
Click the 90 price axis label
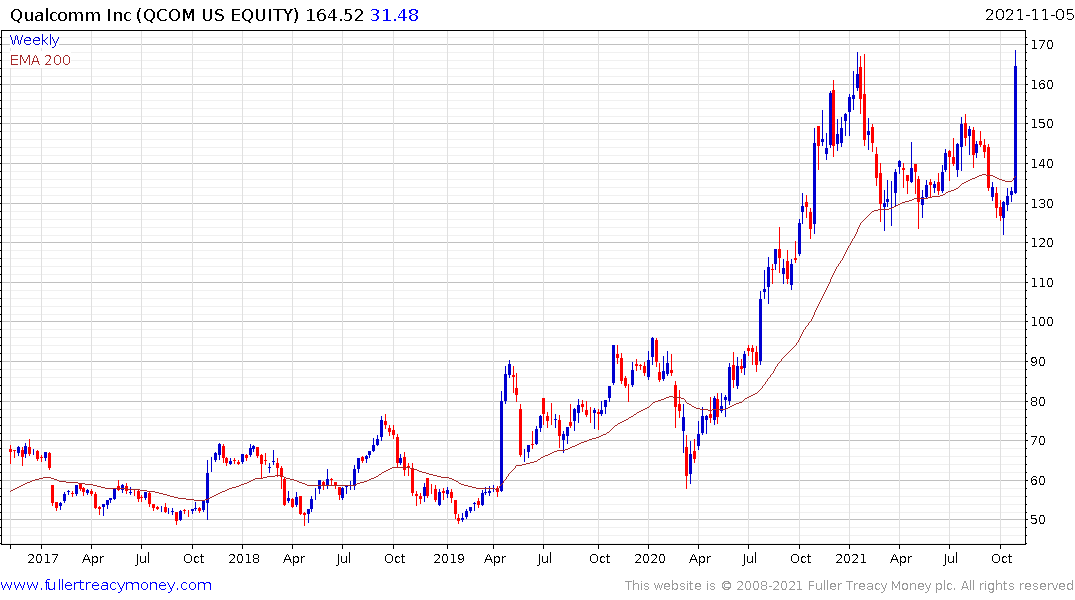[x=1038, y=361]
